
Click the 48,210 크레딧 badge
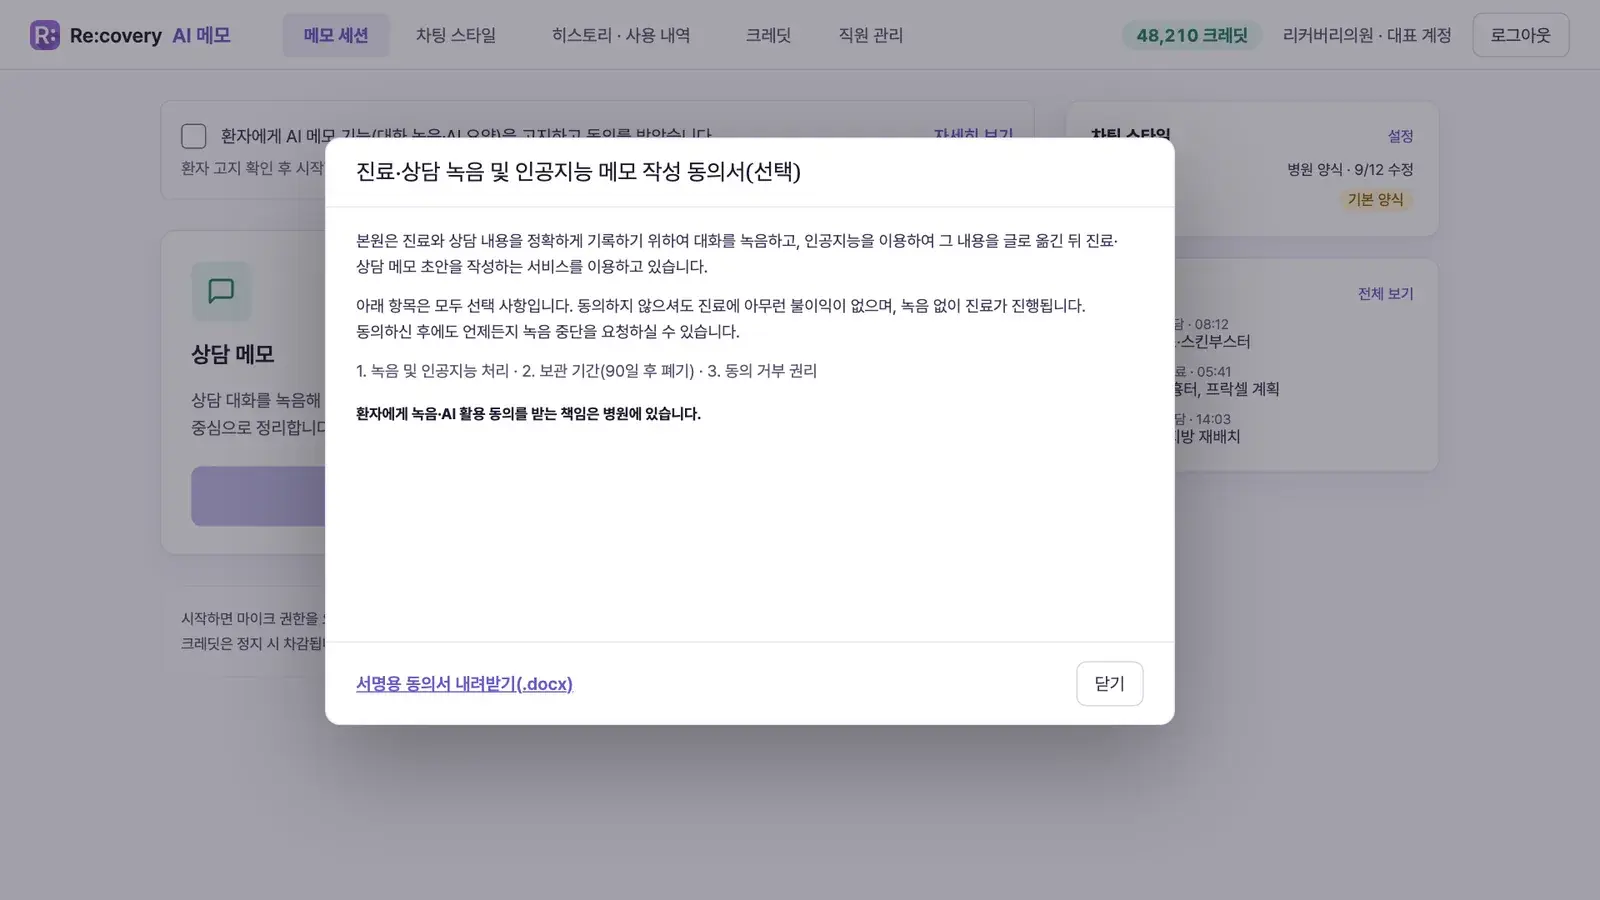coord(1192,35)
